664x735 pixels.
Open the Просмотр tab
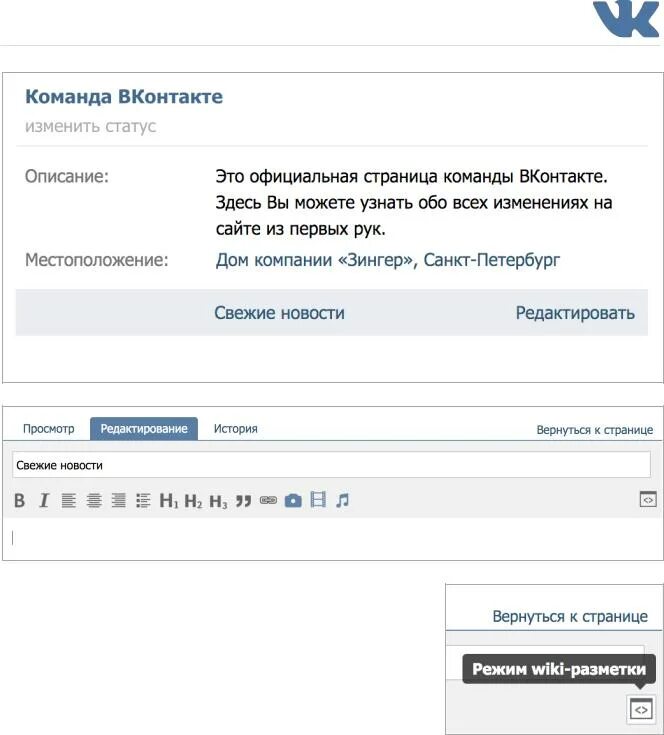[x=49, y=428]
